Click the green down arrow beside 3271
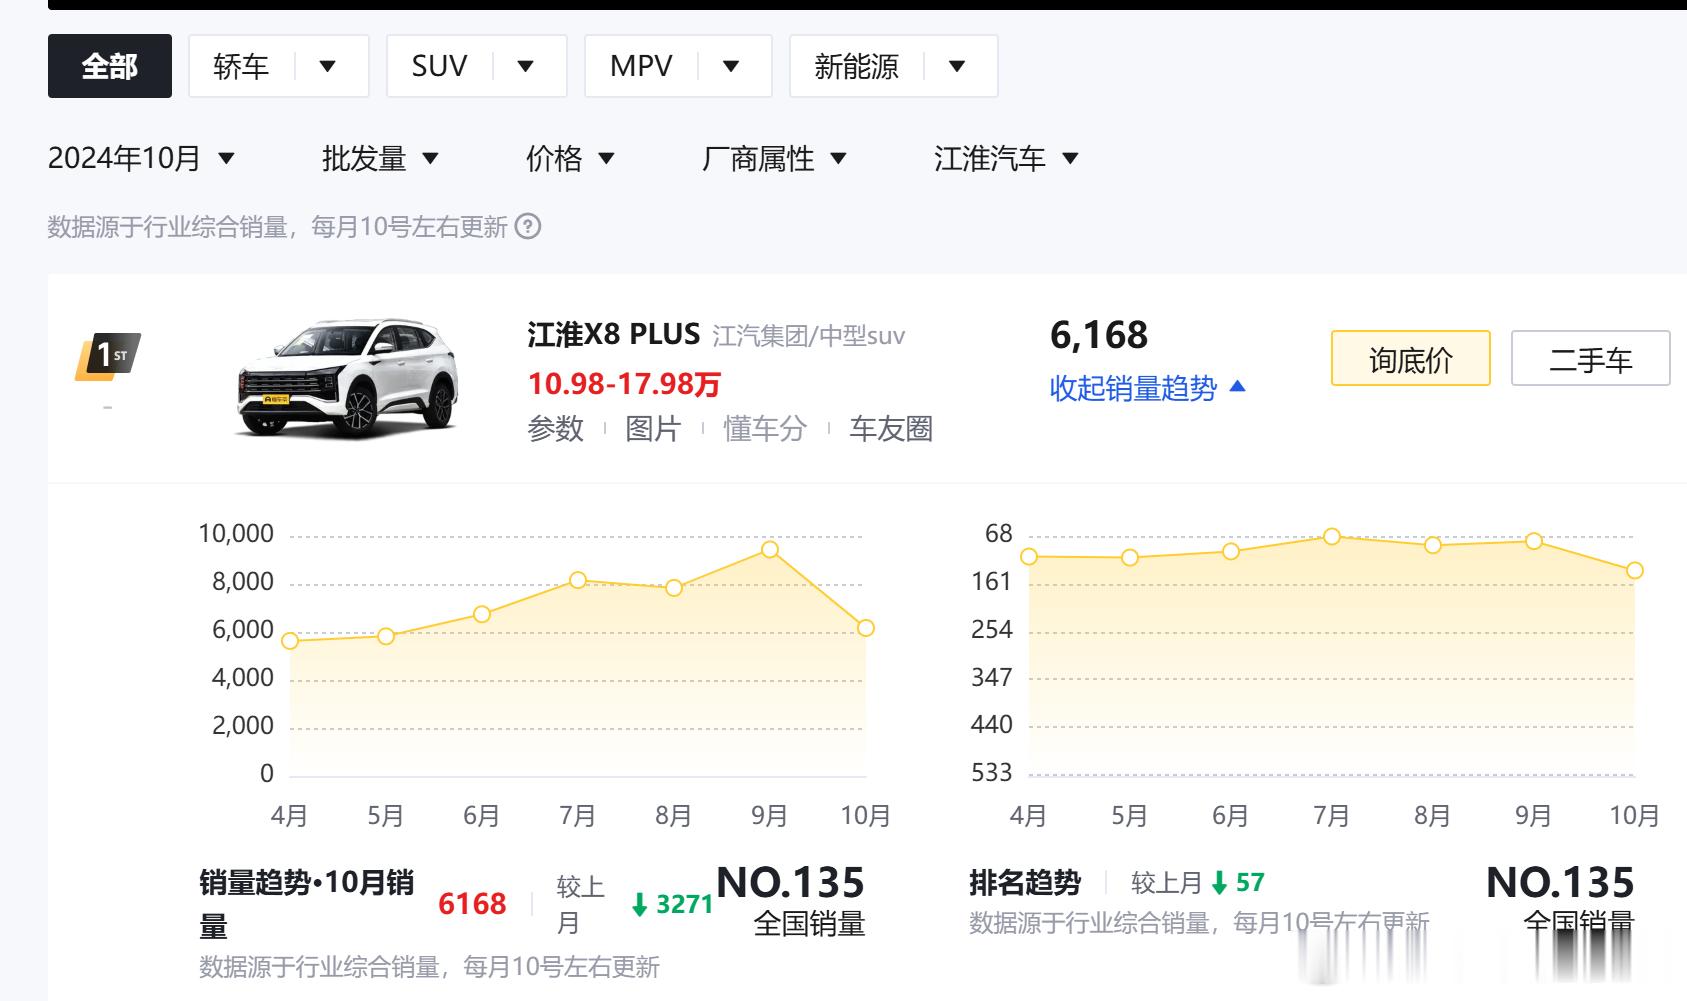 [640, 905]
